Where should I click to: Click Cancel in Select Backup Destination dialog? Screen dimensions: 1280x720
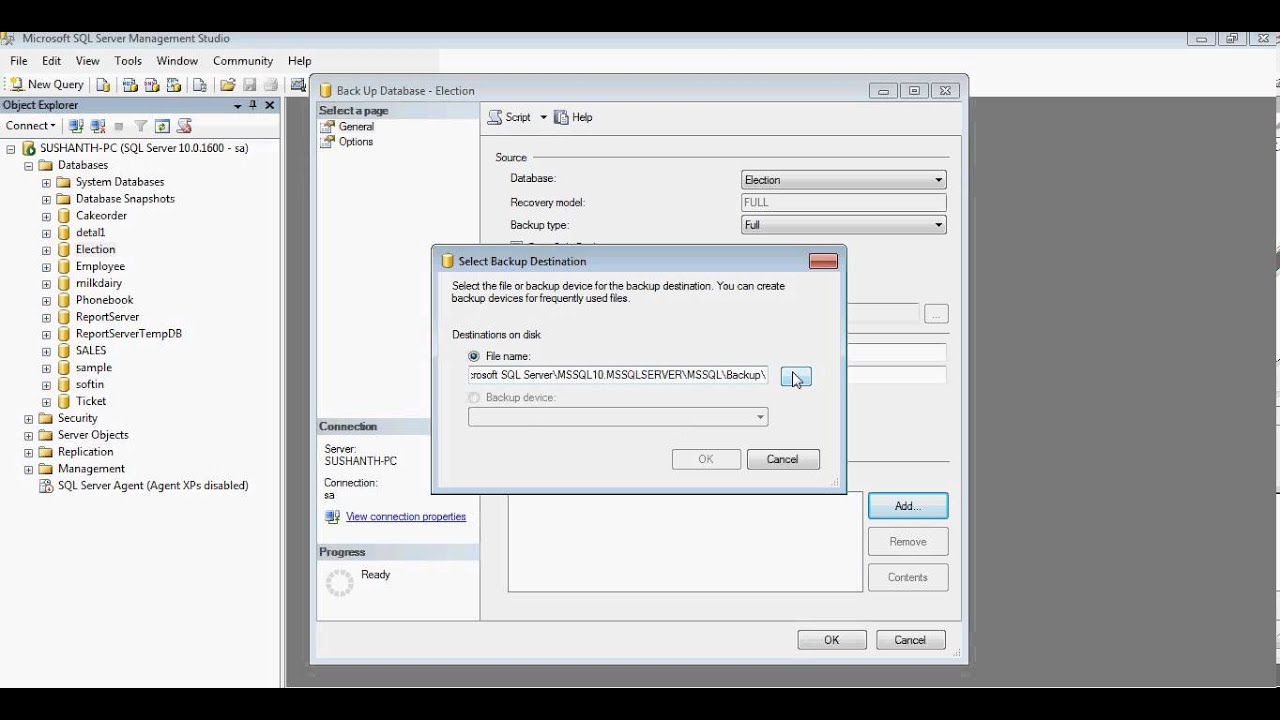coord(783,459)
